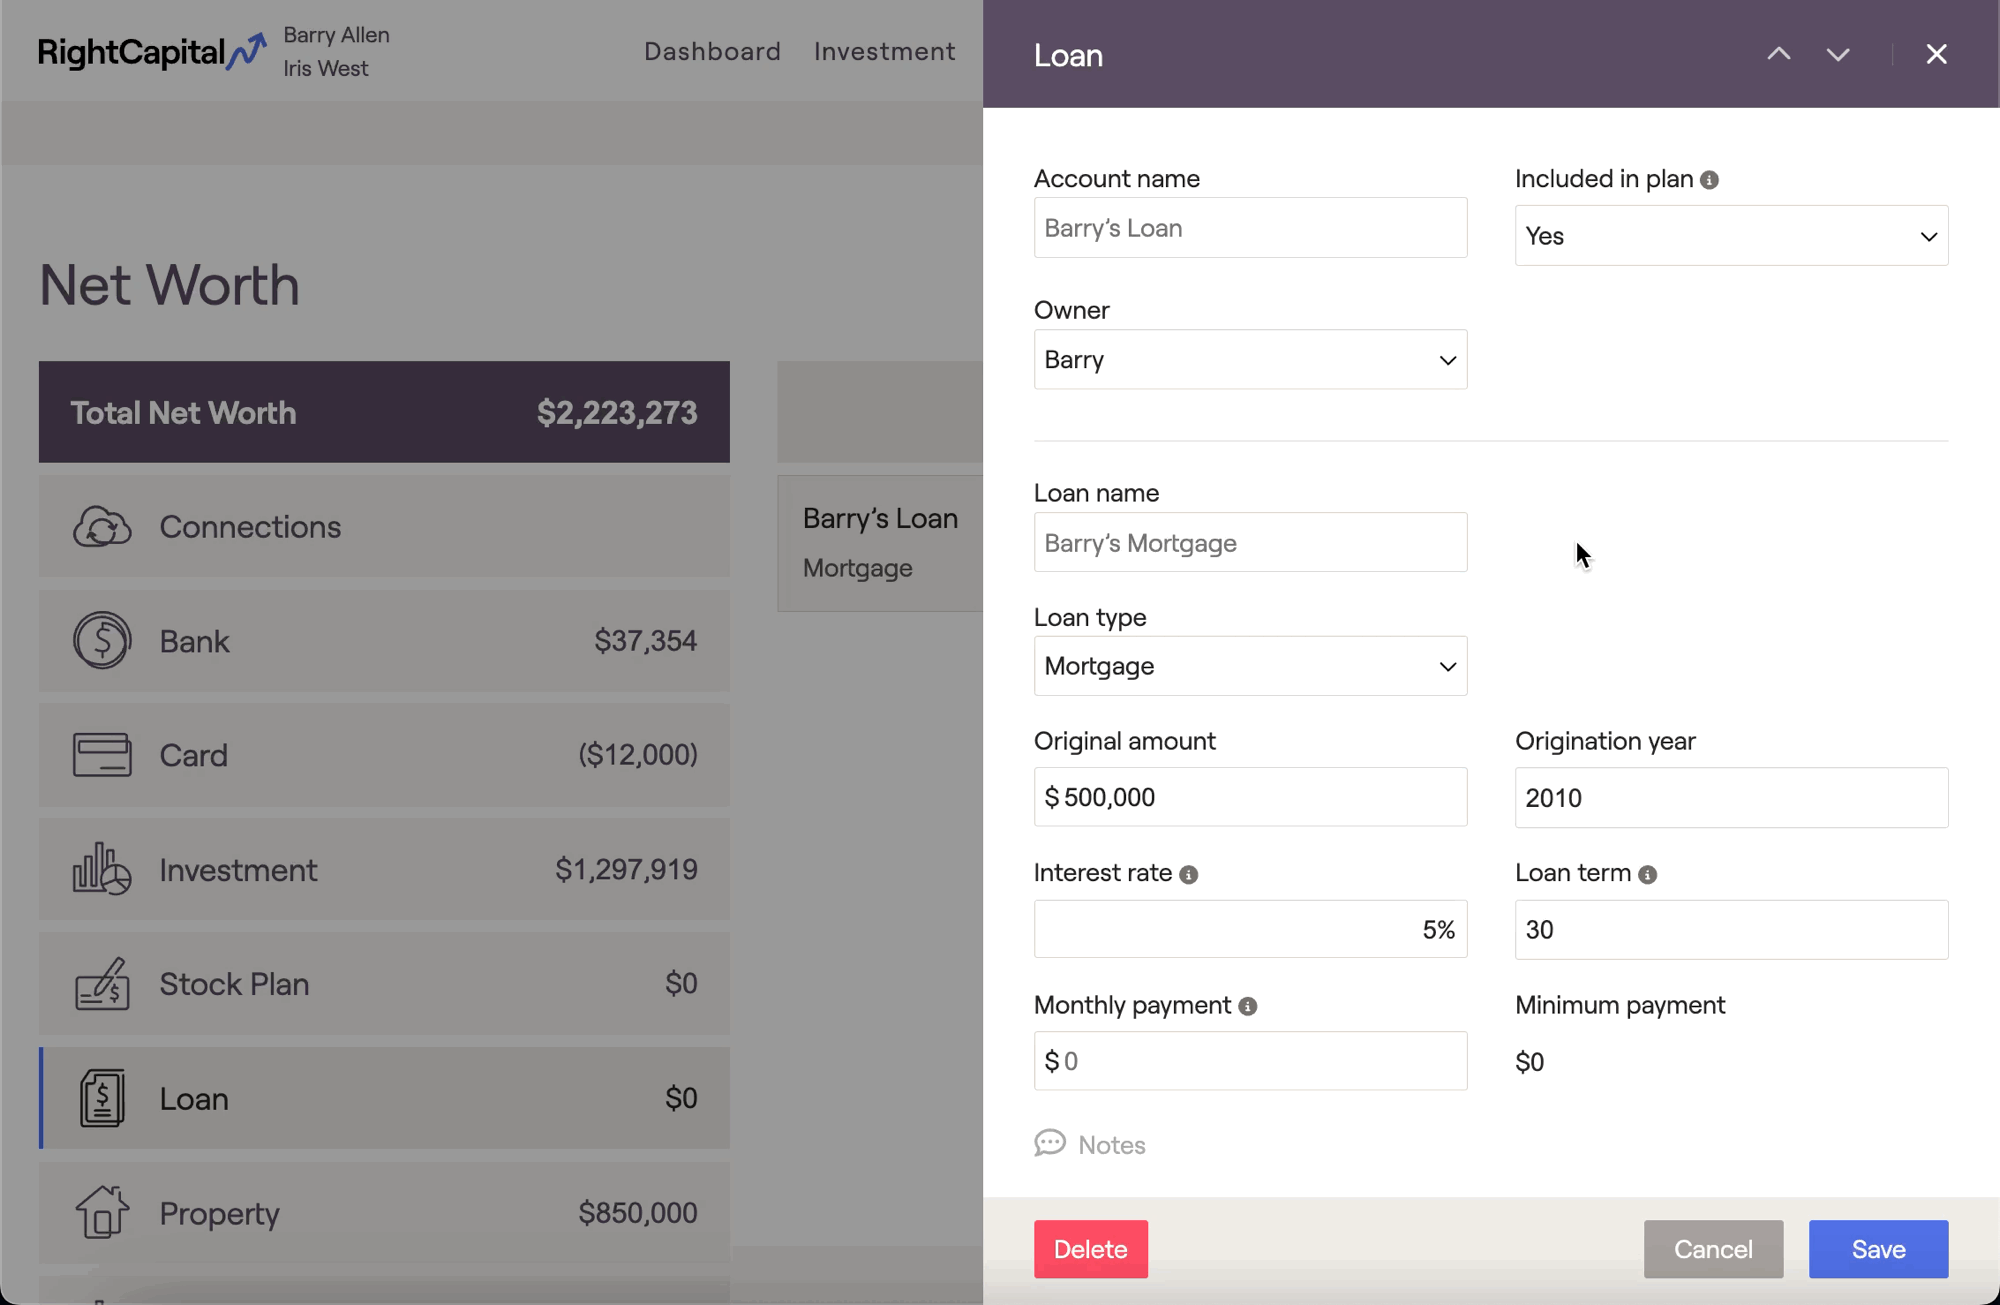The width and height of the screenshot is (2000, 1305).
Task: Click the Interest rate field
Action: 1250,929
